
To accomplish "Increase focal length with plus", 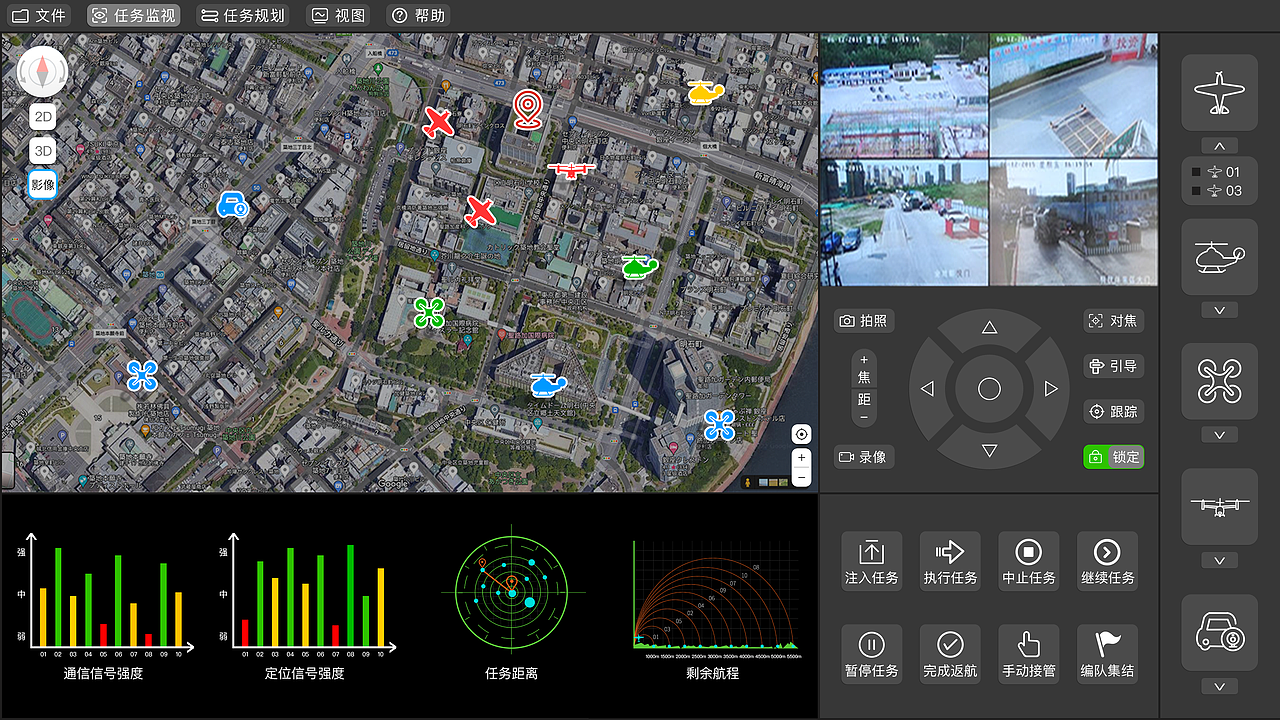I will point(864,360).
